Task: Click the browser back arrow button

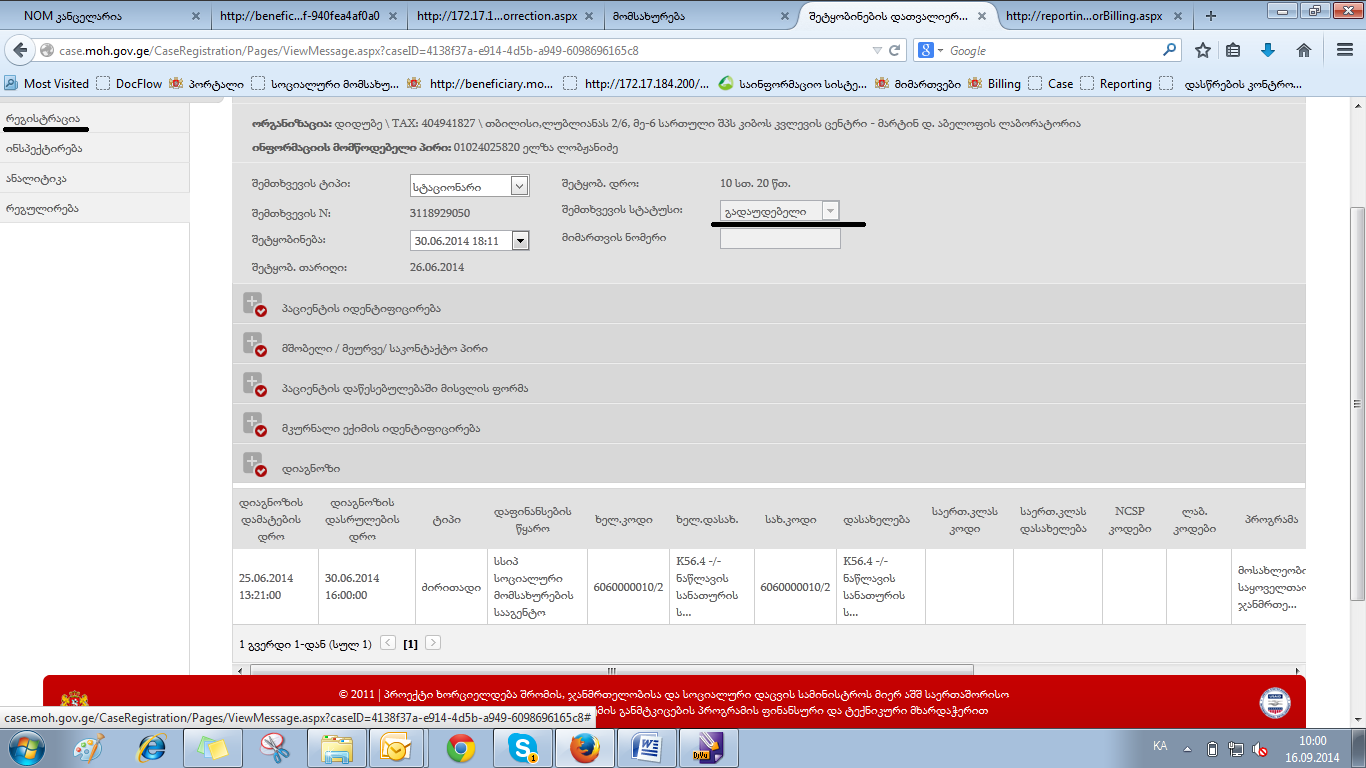Action: coord(20,50)
